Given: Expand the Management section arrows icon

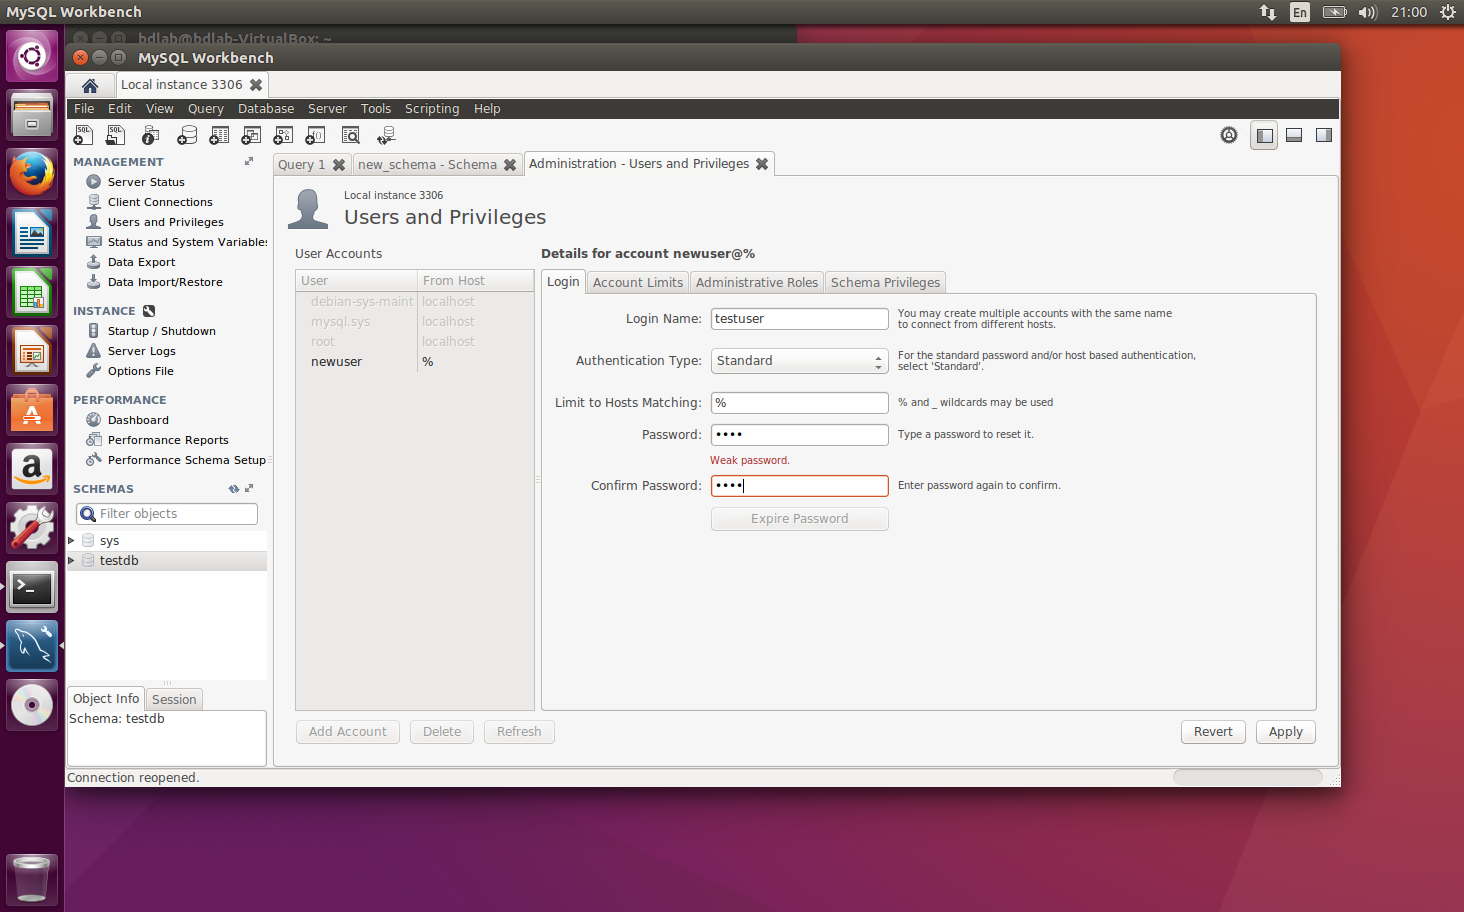Looking at the screenshot, I should [249, 161].
